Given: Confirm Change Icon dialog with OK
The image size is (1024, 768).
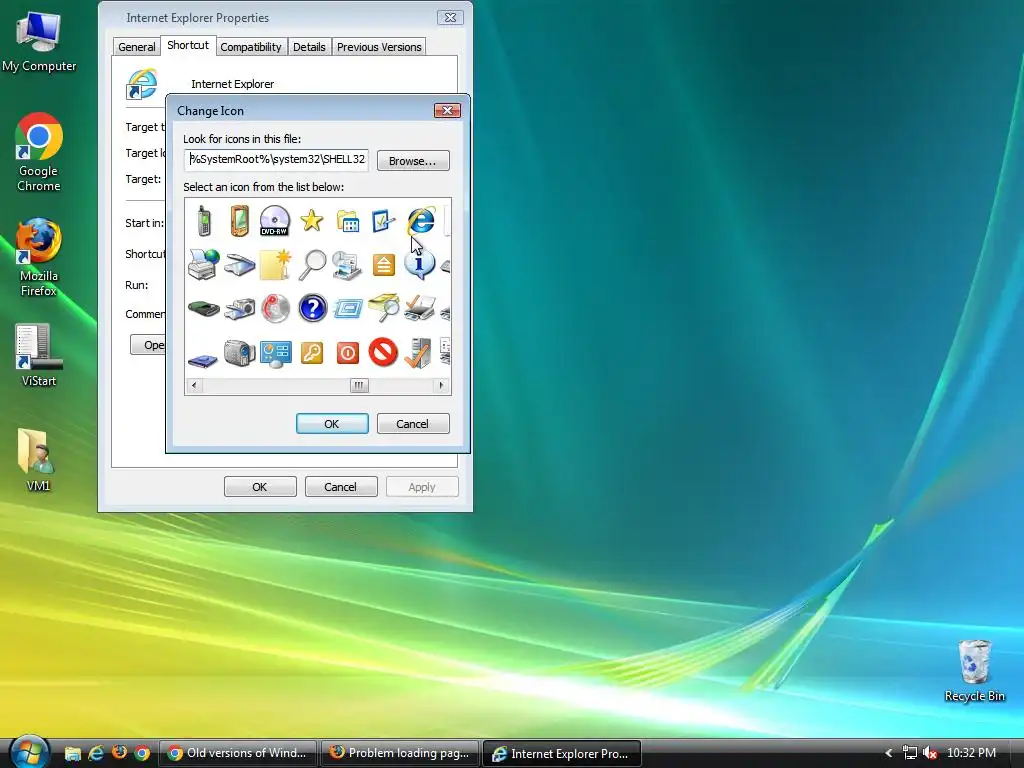Looking at the screenshot, I should pyautogui.click(x=332, y=424).
